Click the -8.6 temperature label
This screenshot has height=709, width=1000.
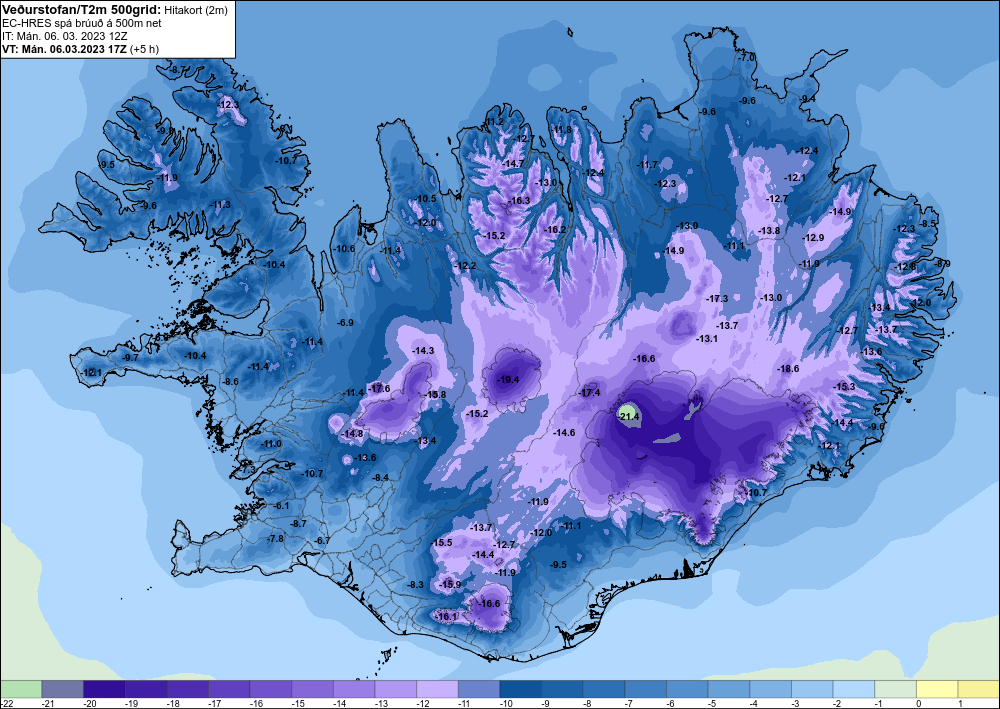pos(230,382)
